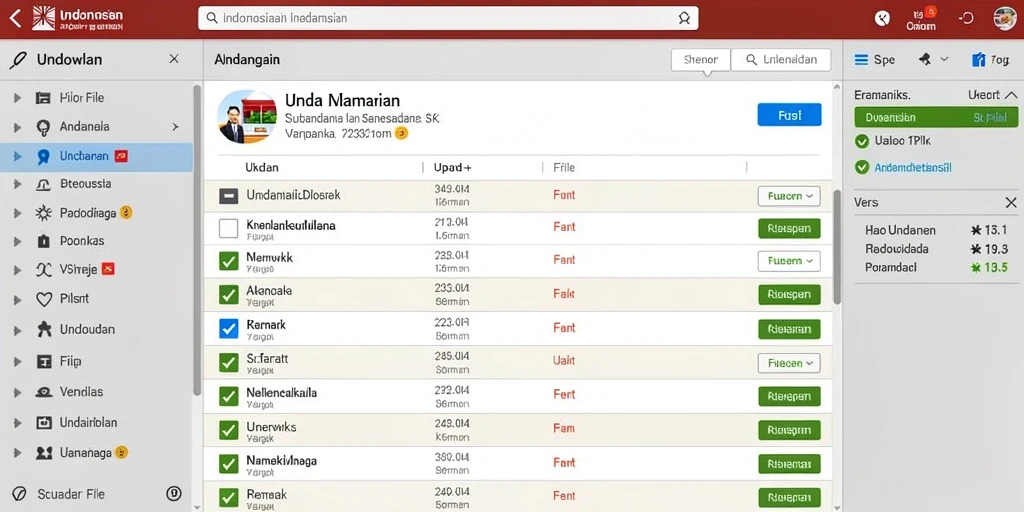
Task: Click the Indonesian app logo icon
Action: 44,18
